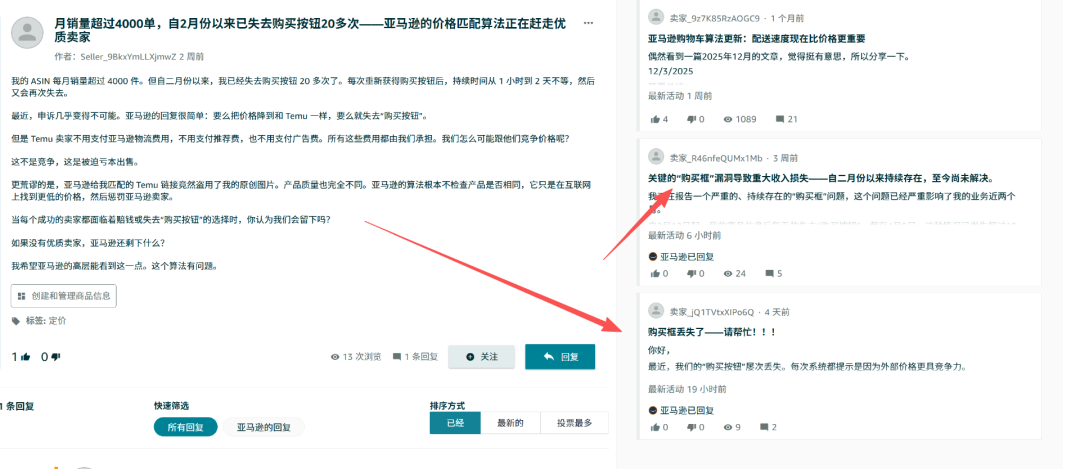
Task: Sort replies by 最新的
Action: pyautogui.click(x=510, y=423)
